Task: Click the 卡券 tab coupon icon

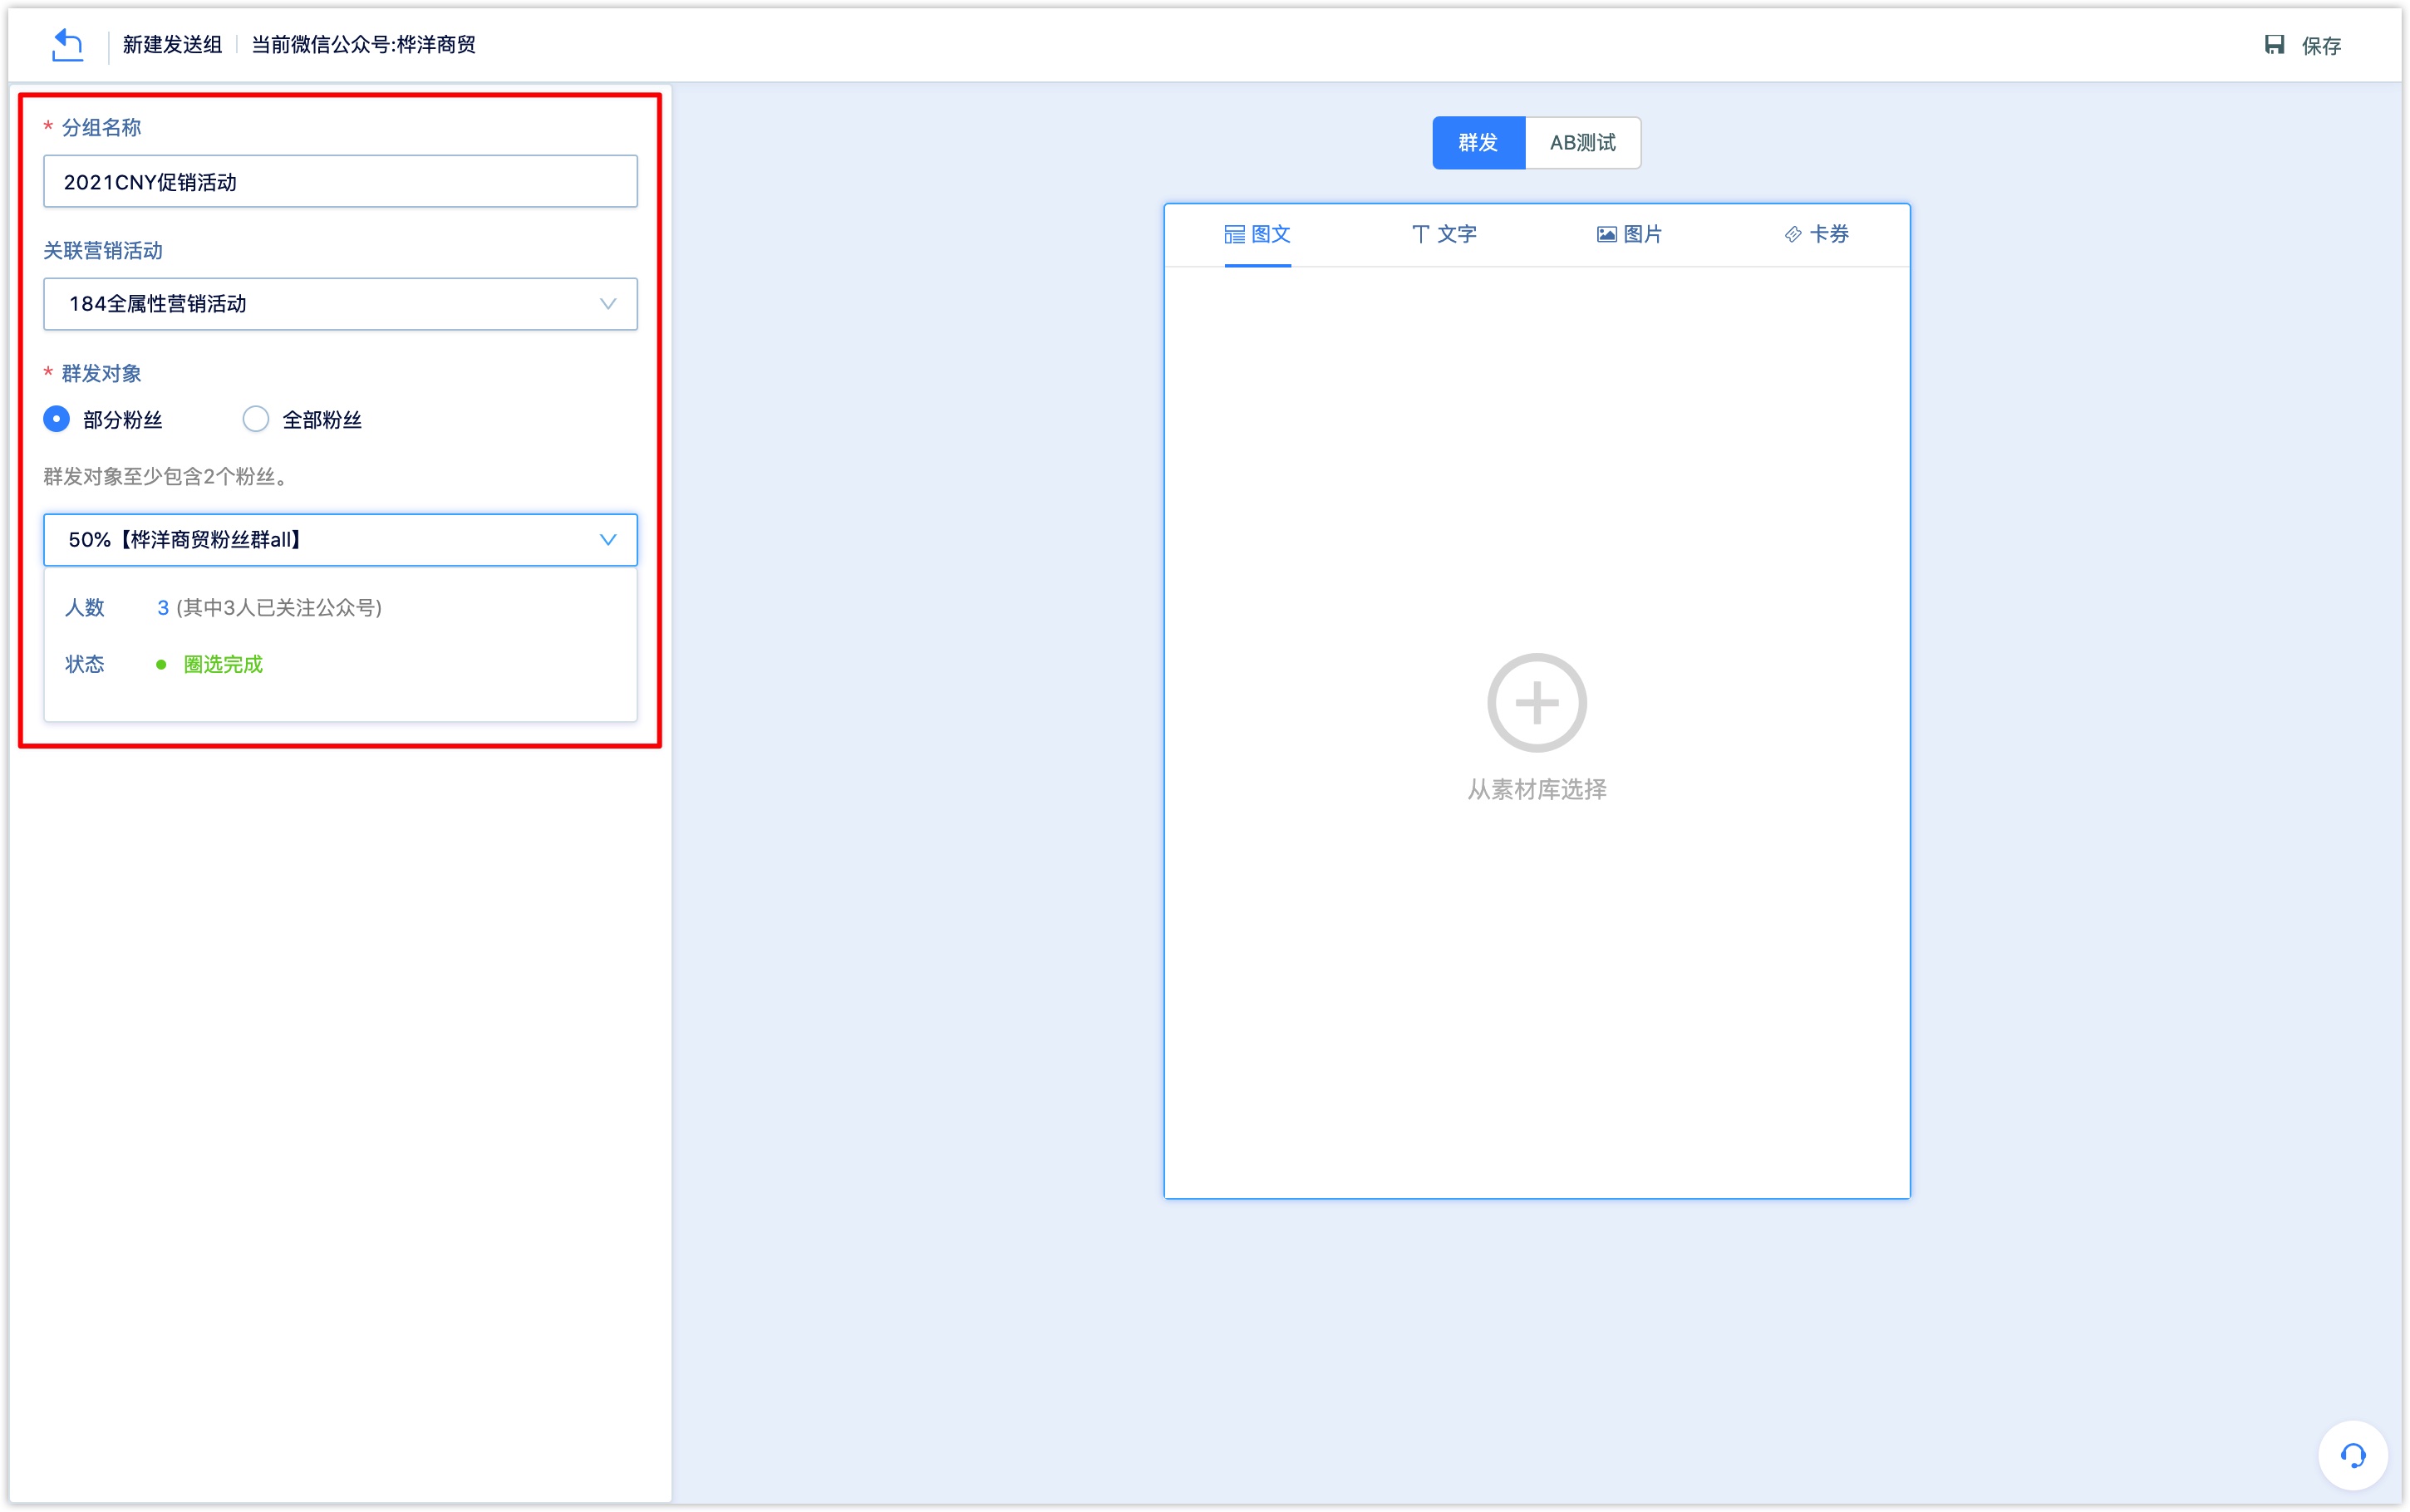Action: [x=1793, y=234]
